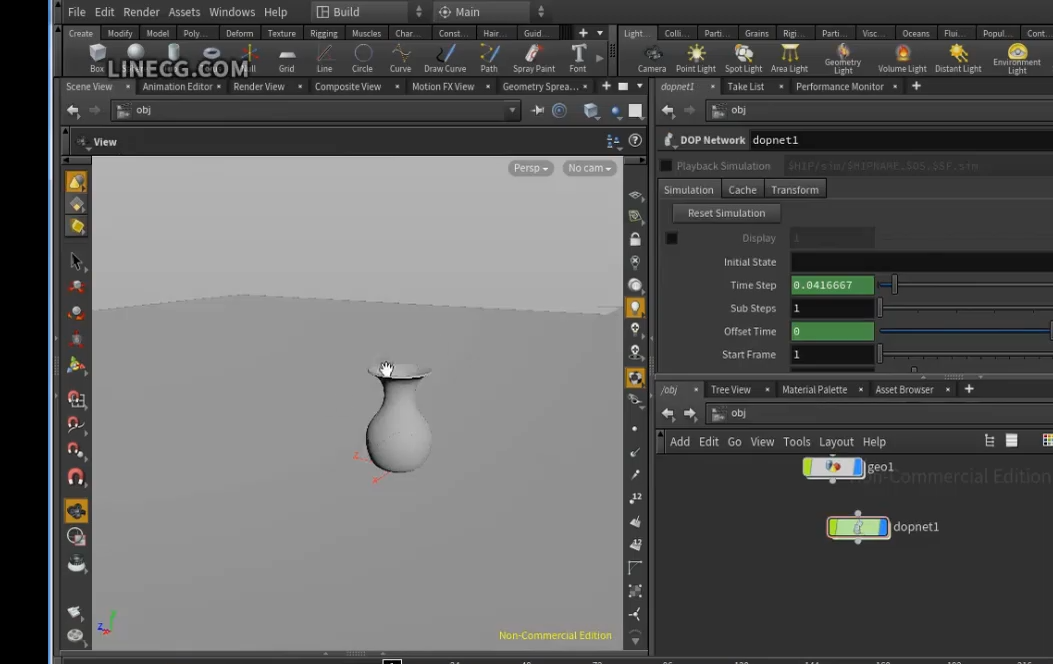Open the shelf set options arrow
The width and height of the screenshot is (1053, 664).
[x=600, y=33]
